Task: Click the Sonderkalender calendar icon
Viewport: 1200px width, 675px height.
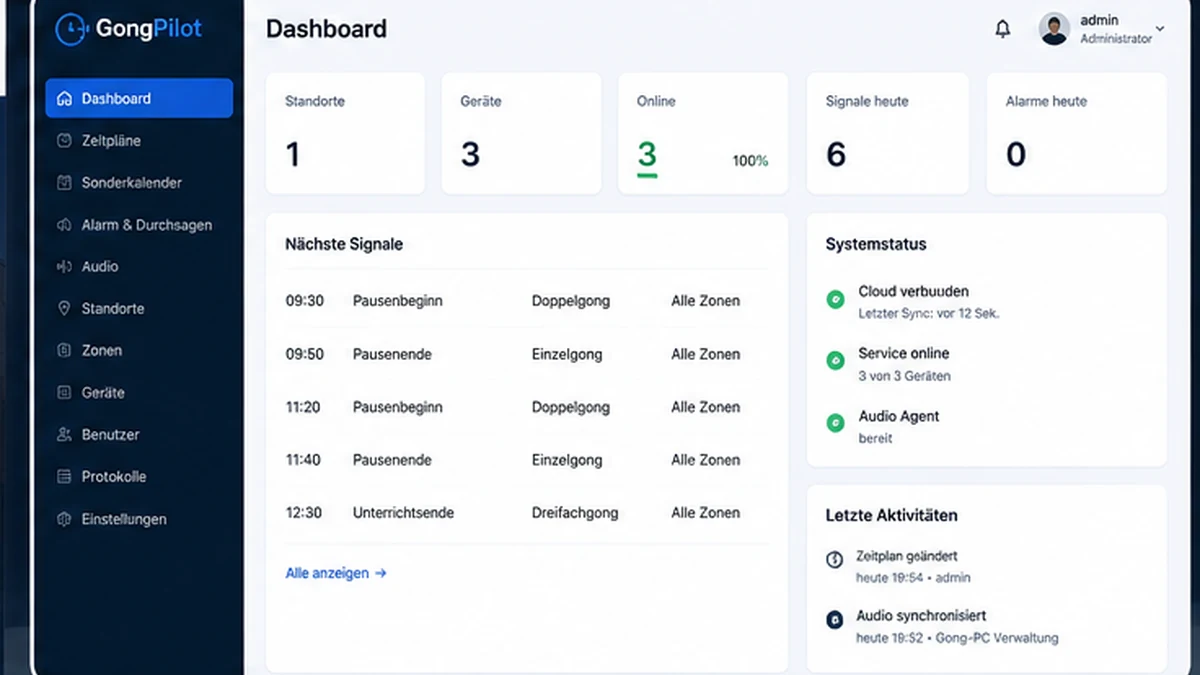Action: pyautogui.click(x=65, y=183)
